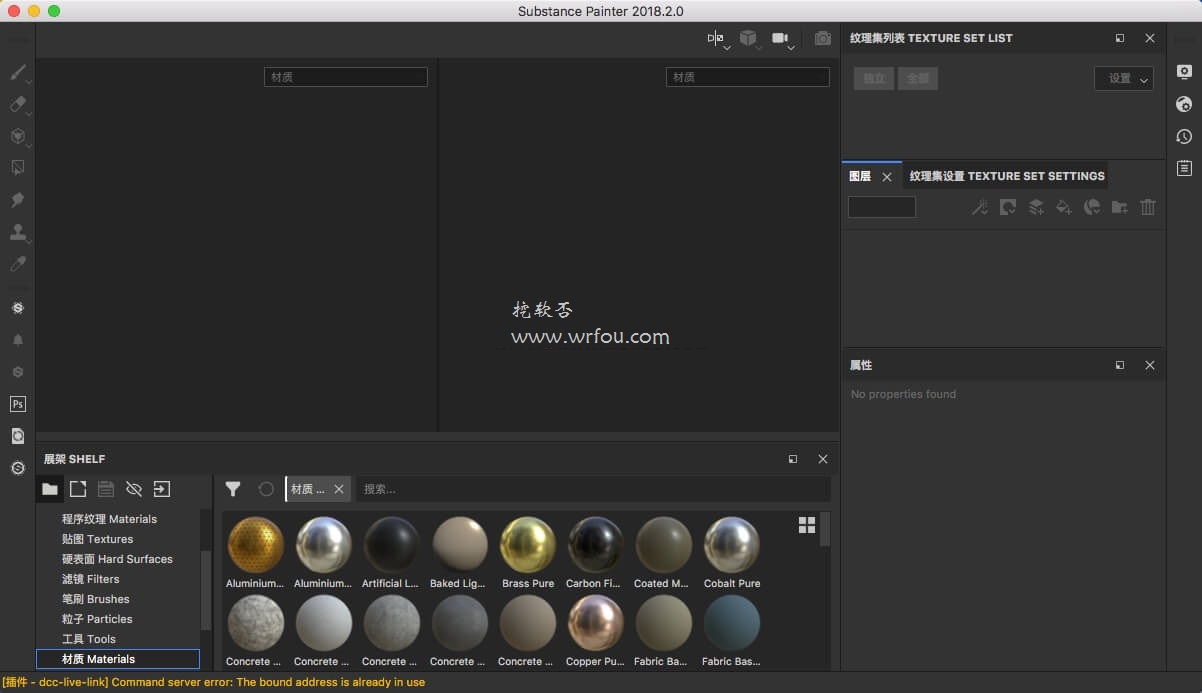Image resolution: width=1202 pixels, height=693 pixels.
Task: Click the shelf save icon
Action: (x=106, y=489)
